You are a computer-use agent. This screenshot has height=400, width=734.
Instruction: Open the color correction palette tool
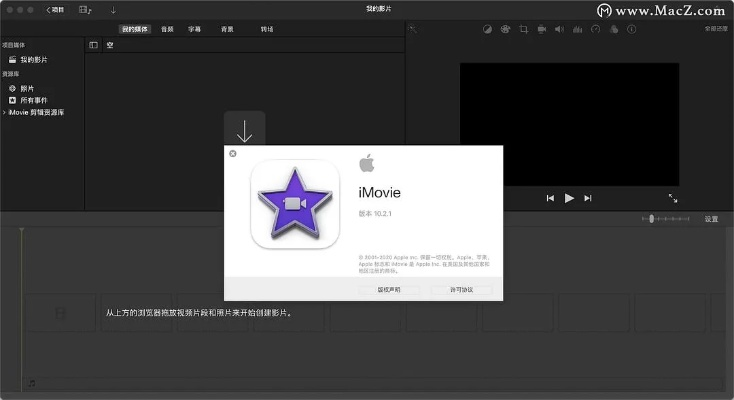[505, 29]
